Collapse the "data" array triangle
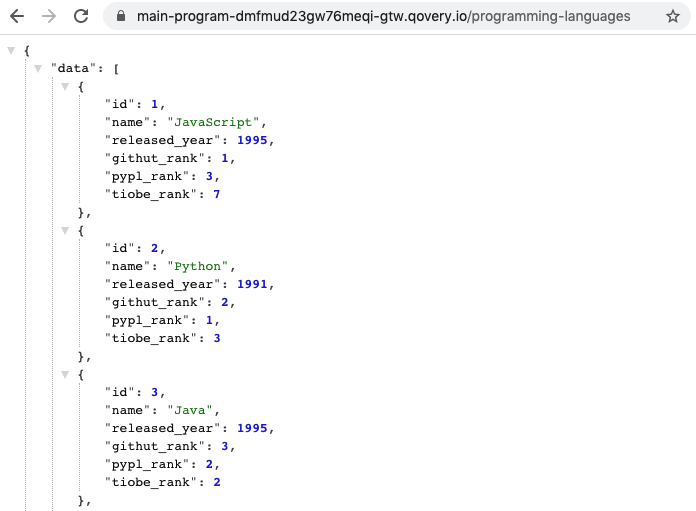Image resolution: width=696 pixels, height=511 pixels. point(38,68)
